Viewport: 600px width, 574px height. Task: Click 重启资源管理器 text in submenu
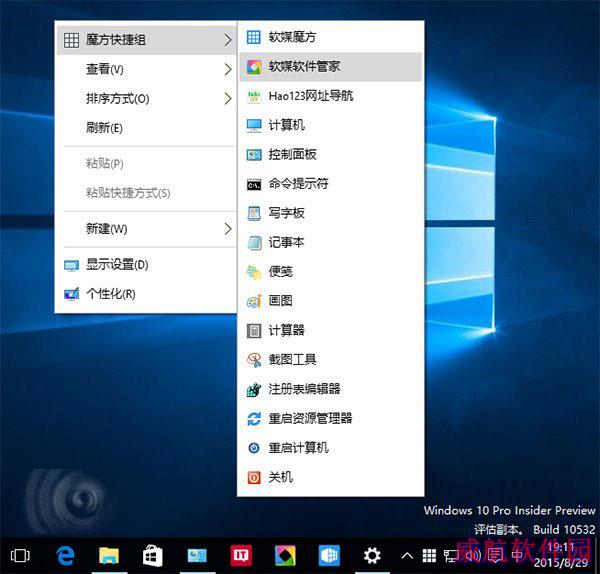[x=310, y=419]
